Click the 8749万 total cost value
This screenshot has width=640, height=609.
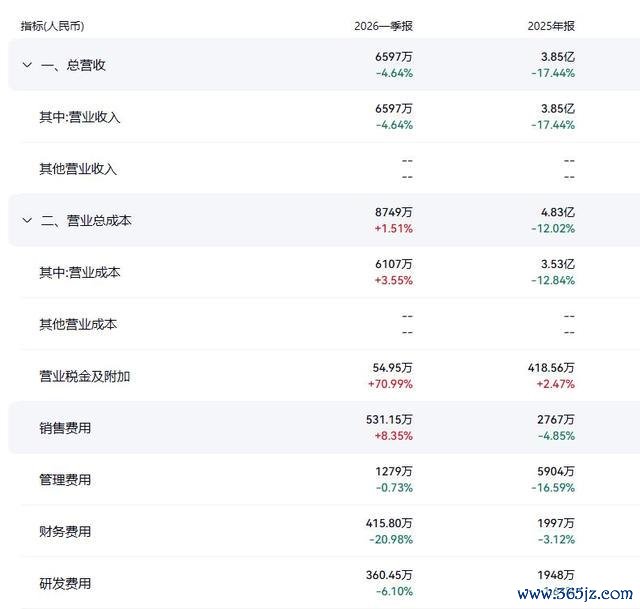click(x=394, y=212)
